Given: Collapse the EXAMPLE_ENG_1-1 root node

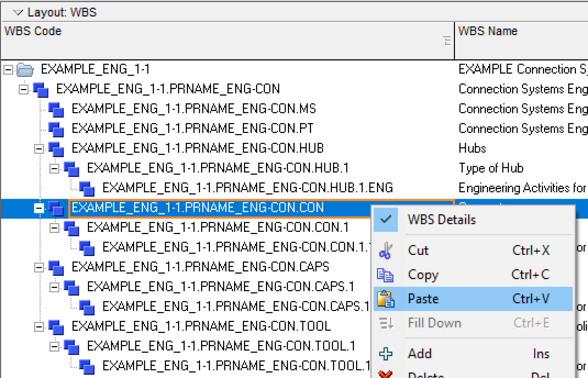Looking at the screenshot, I should 8,69.
